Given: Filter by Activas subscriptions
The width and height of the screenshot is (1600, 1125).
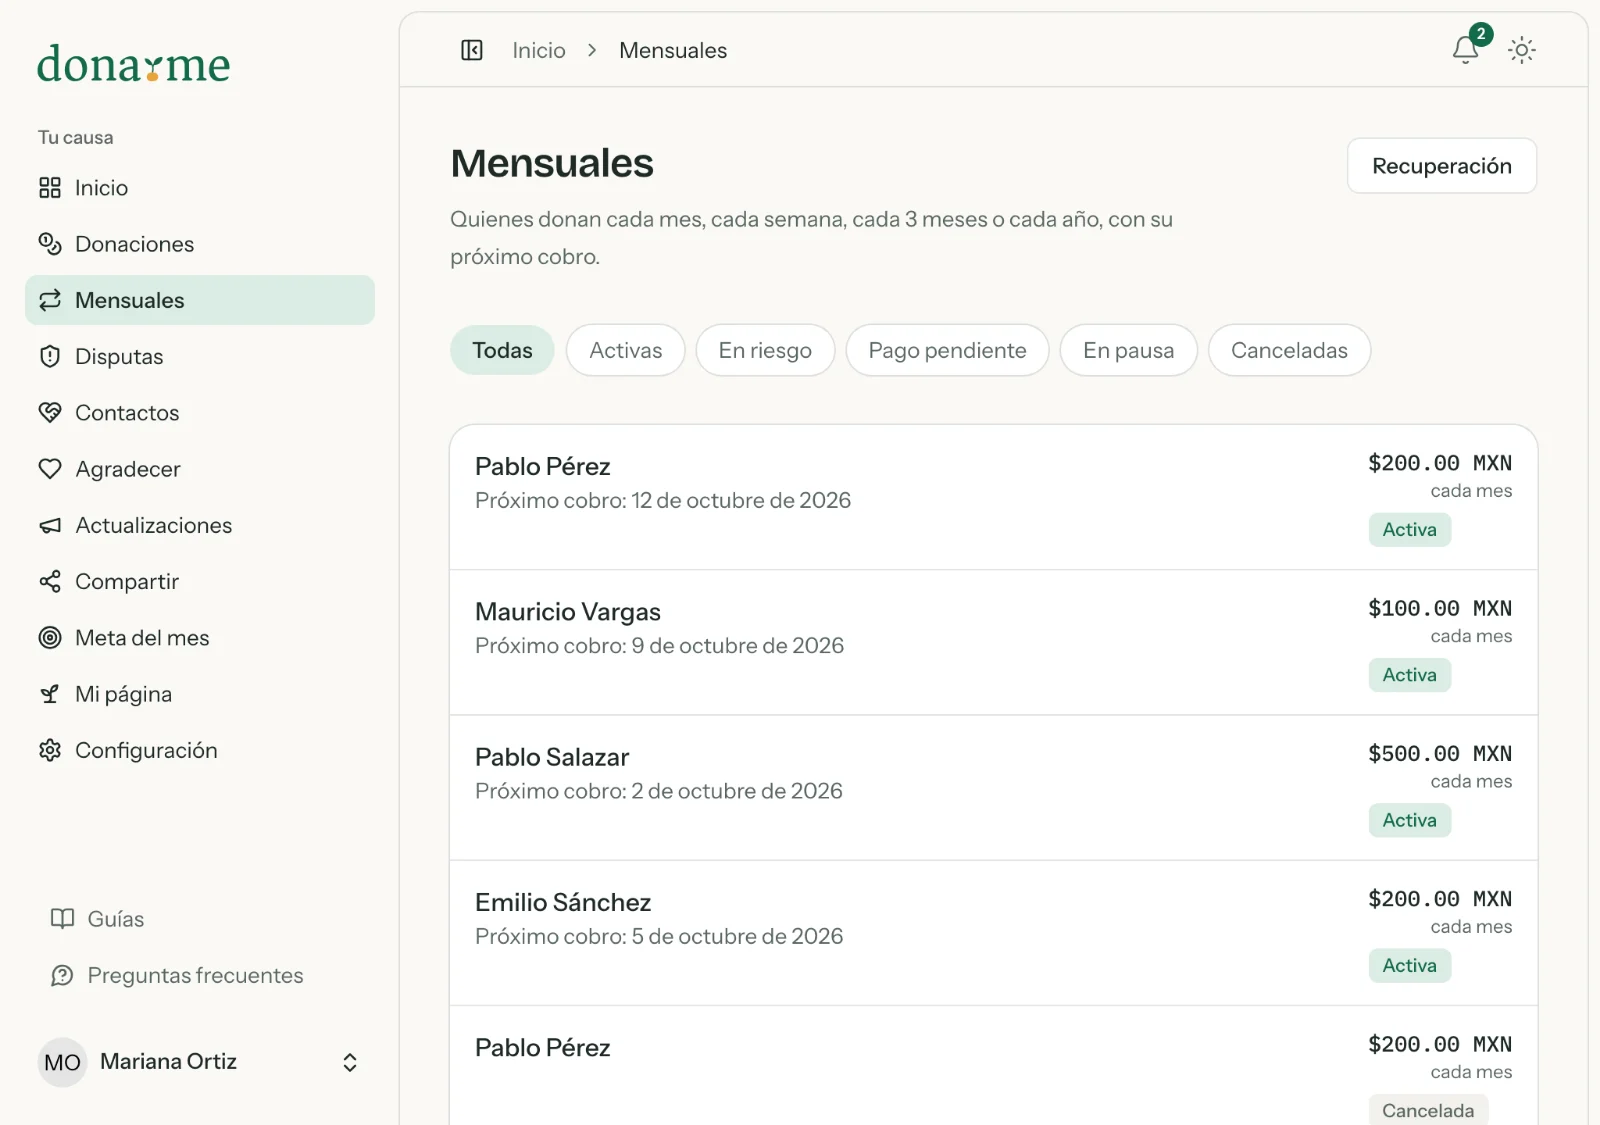Looking at the screenshot, I should [626, 350].
